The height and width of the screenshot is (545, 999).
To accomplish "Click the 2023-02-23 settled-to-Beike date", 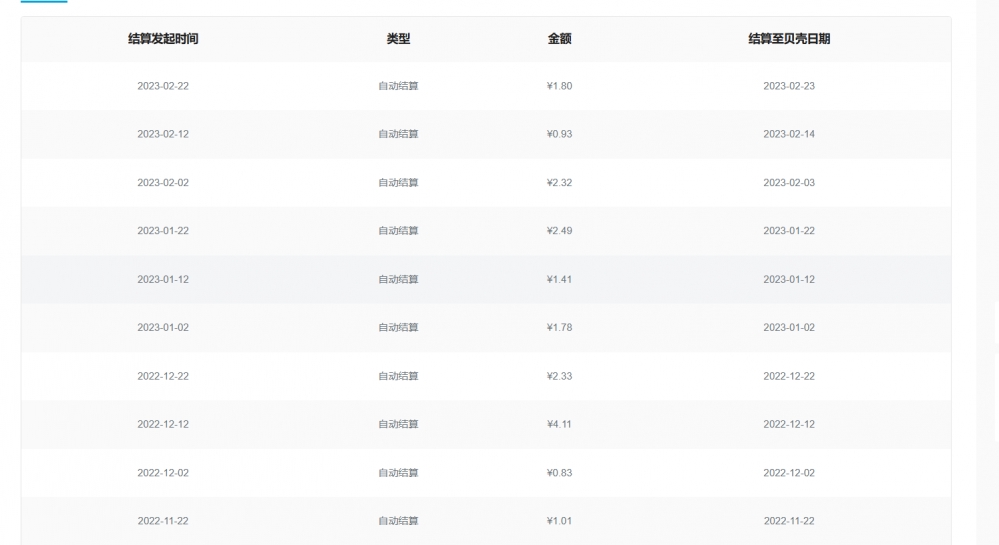I will (789, 86).
